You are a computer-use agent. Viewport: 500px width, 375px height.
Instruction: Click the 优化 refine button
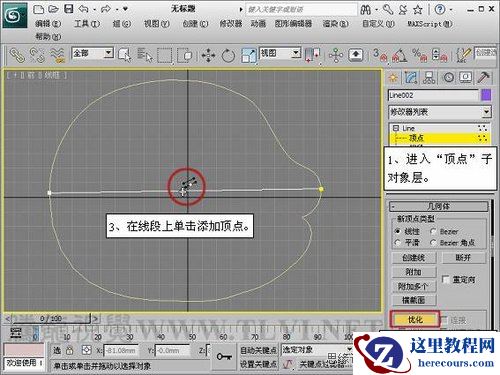tap(415, 320)
